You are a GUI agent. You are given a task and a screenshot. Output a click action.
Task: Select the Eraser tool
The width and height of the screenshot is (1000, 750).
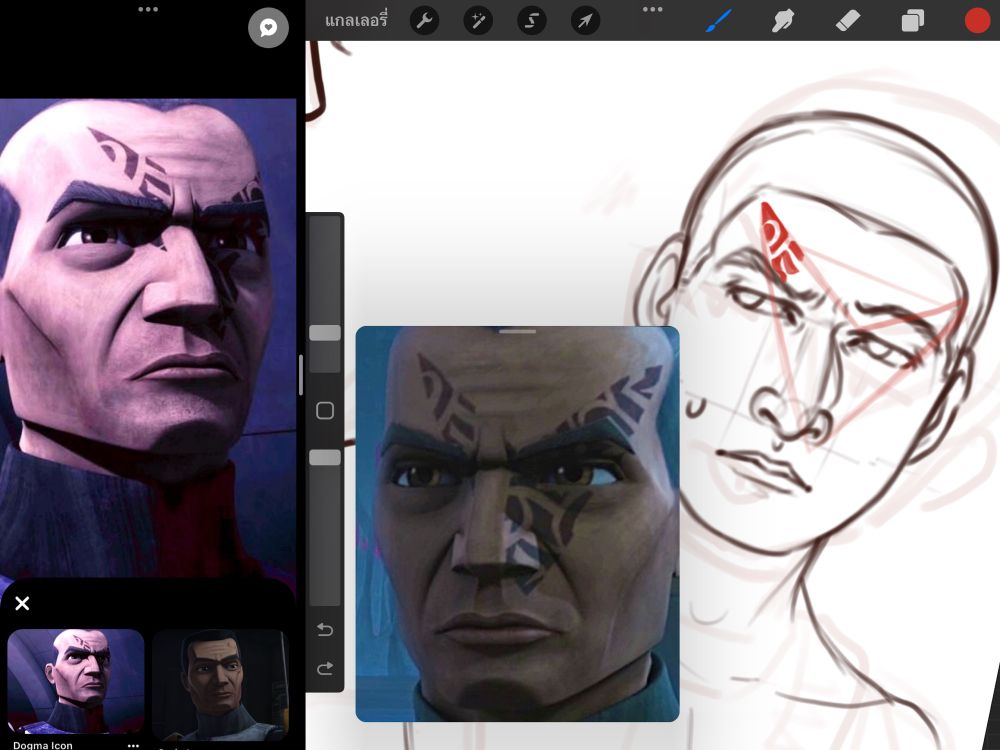848,21
